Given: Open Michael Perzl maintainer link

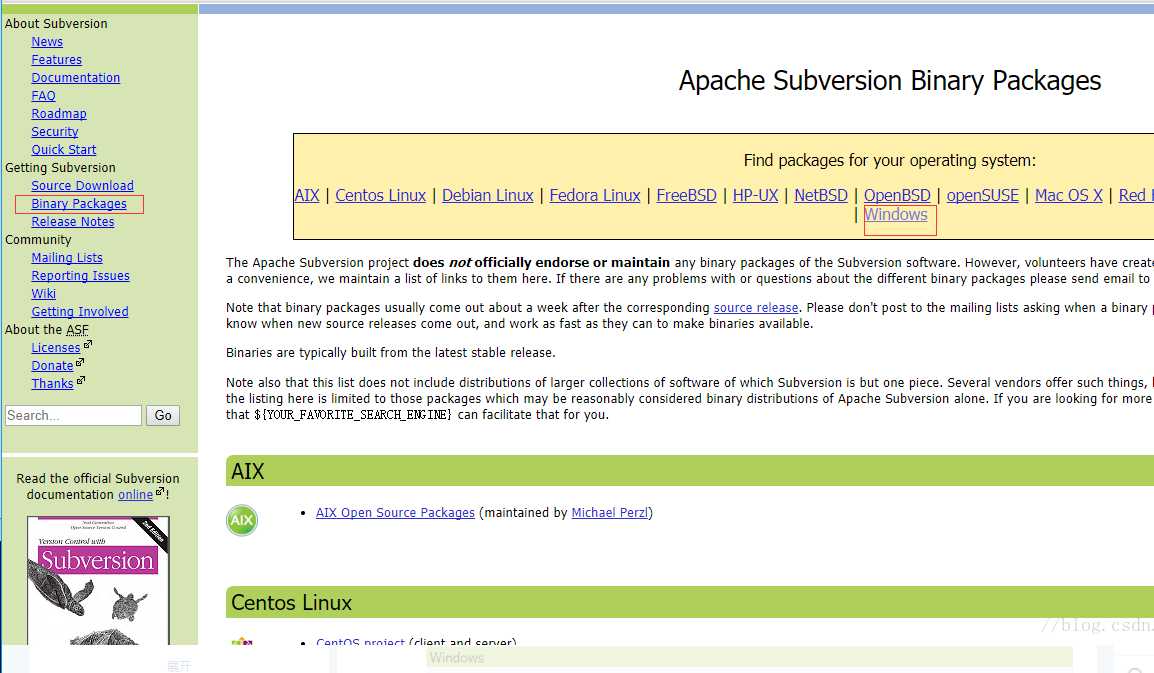Looking at the screenshot, I should pyautogui.click(x=610, y=512).
